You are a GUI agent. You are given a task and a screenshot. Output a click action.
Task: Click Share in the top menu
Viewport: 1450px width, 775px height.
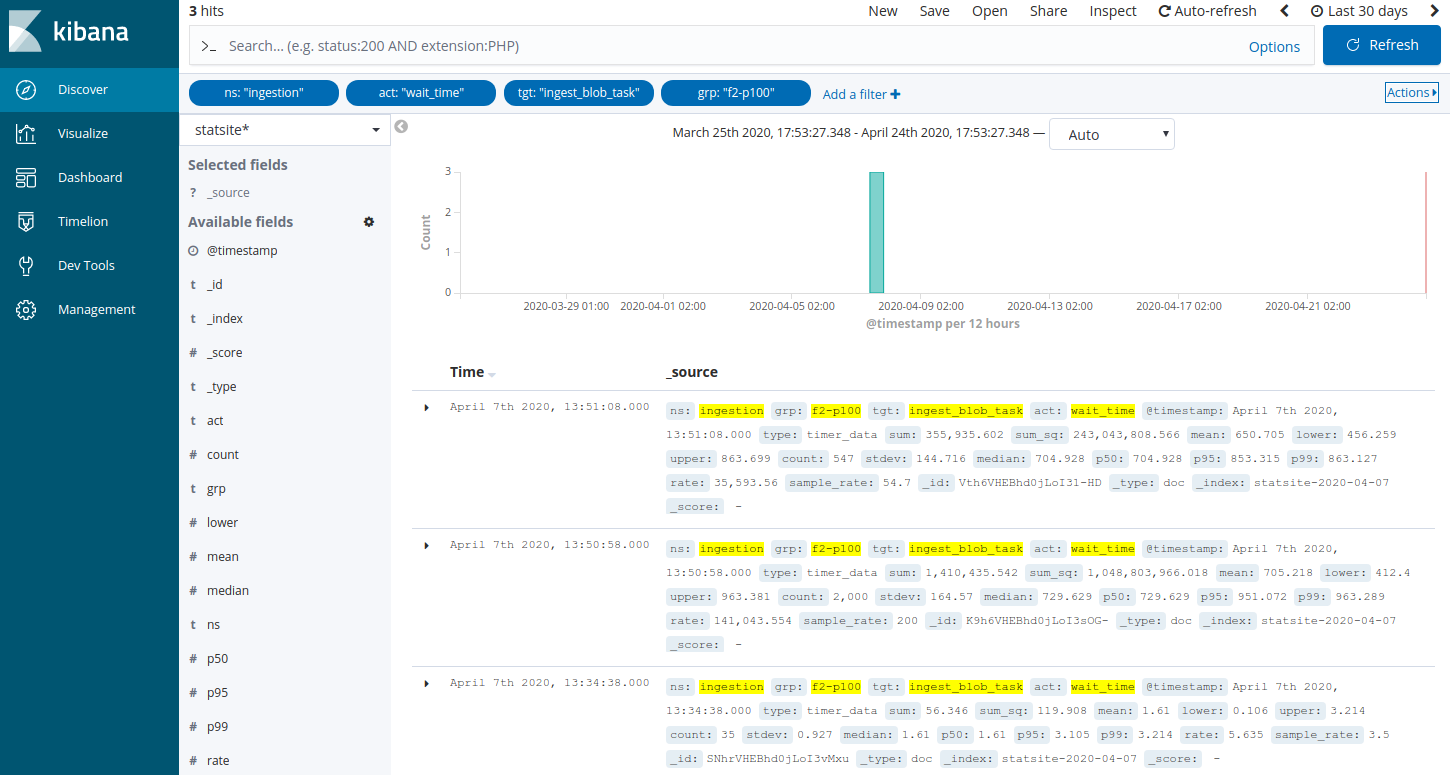(1048, 11)
